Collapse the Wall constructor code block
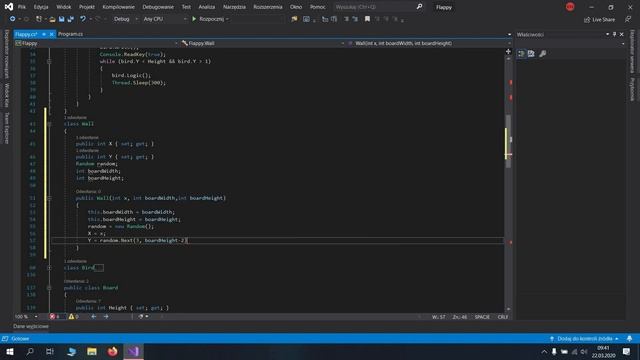 pyautogui.click(x=49, y=198)
